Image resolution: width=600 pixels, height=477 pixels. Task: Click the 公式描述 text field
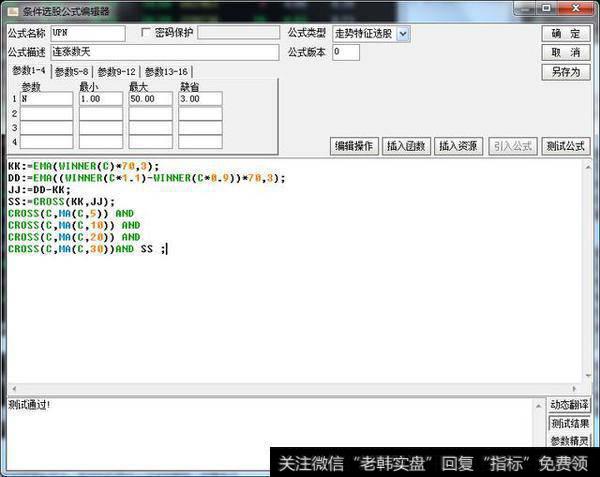pyautogui.click(x=165, y=52)
